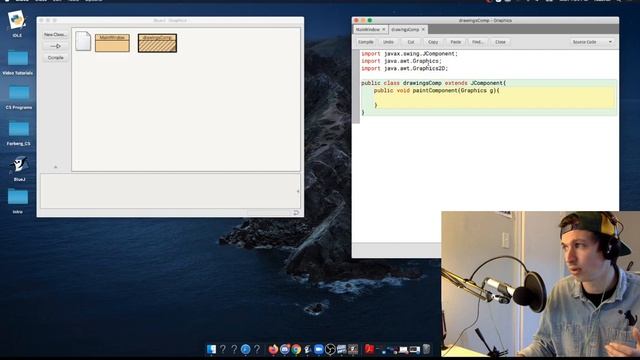
Task: Click the import javax.swing.JComponent line
Action: coord(409,54)
